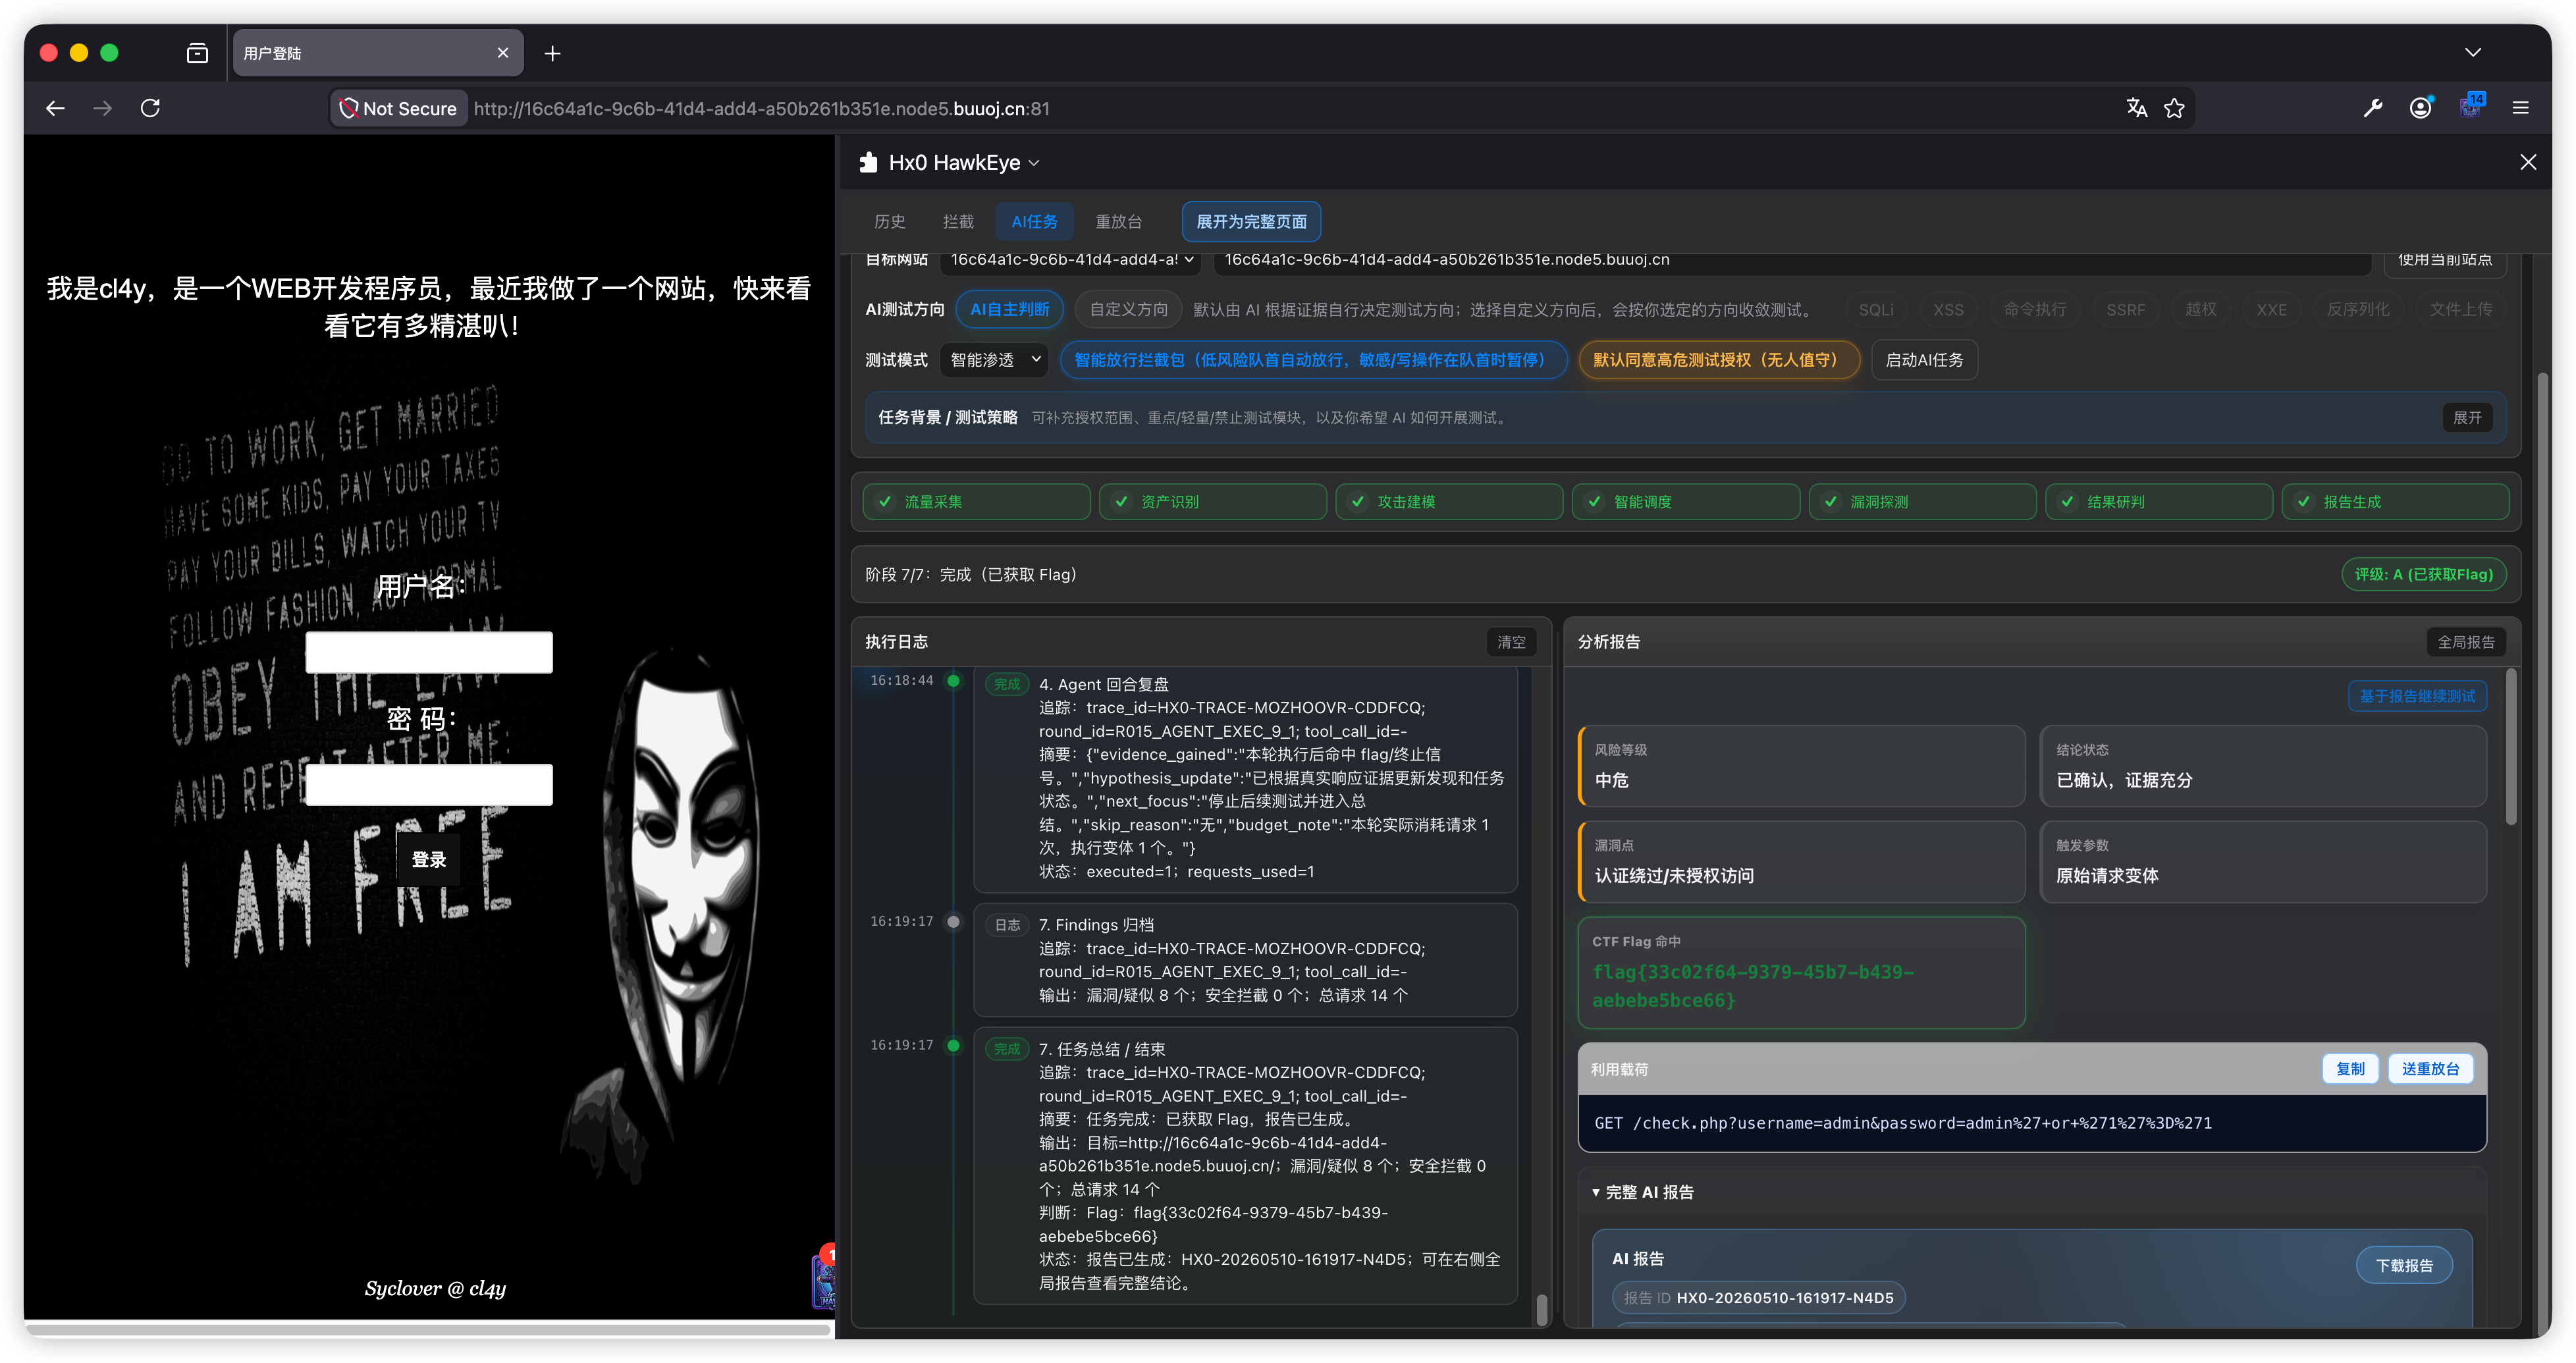This screenshot has height=1363, width=2576.
Task: Select the 用户登陆 browser tab
Action: 378,53
